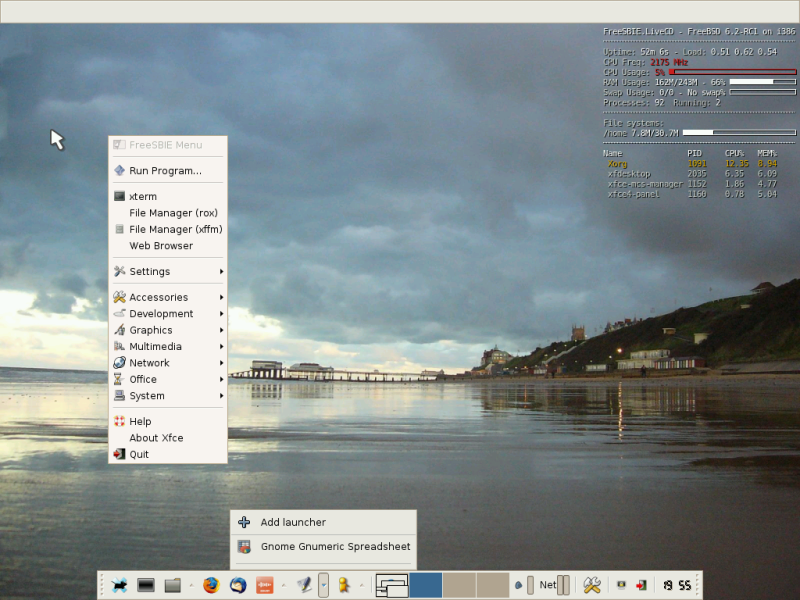Click the yellow figure icon in panel
This screenshot has width=800, height=600.
pyautogui.click(x=344, y=585)
